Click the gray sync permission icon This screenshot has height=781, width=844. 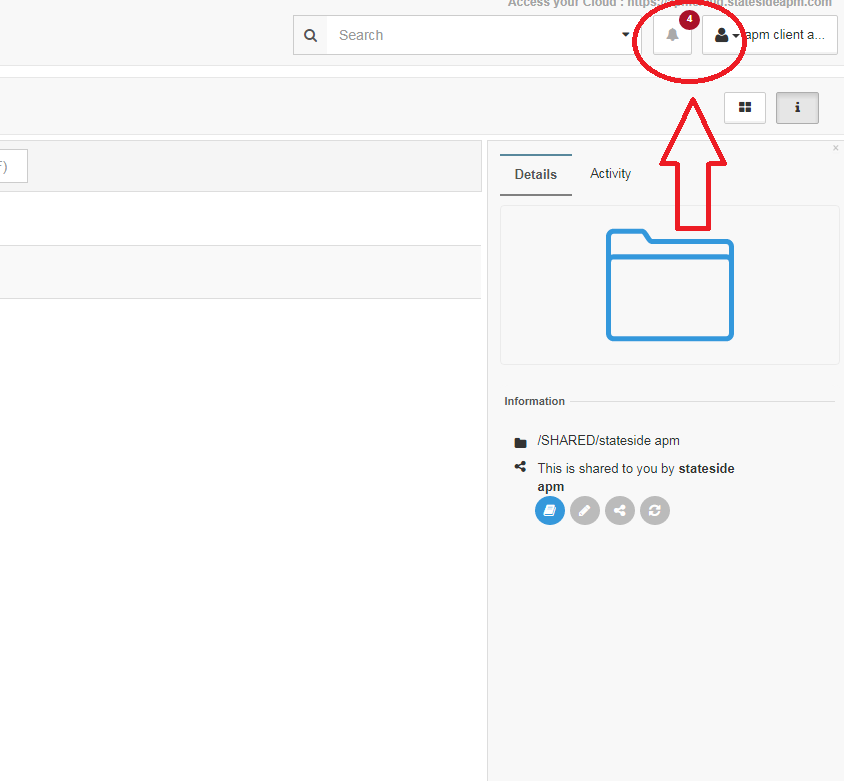coord(655,510)
